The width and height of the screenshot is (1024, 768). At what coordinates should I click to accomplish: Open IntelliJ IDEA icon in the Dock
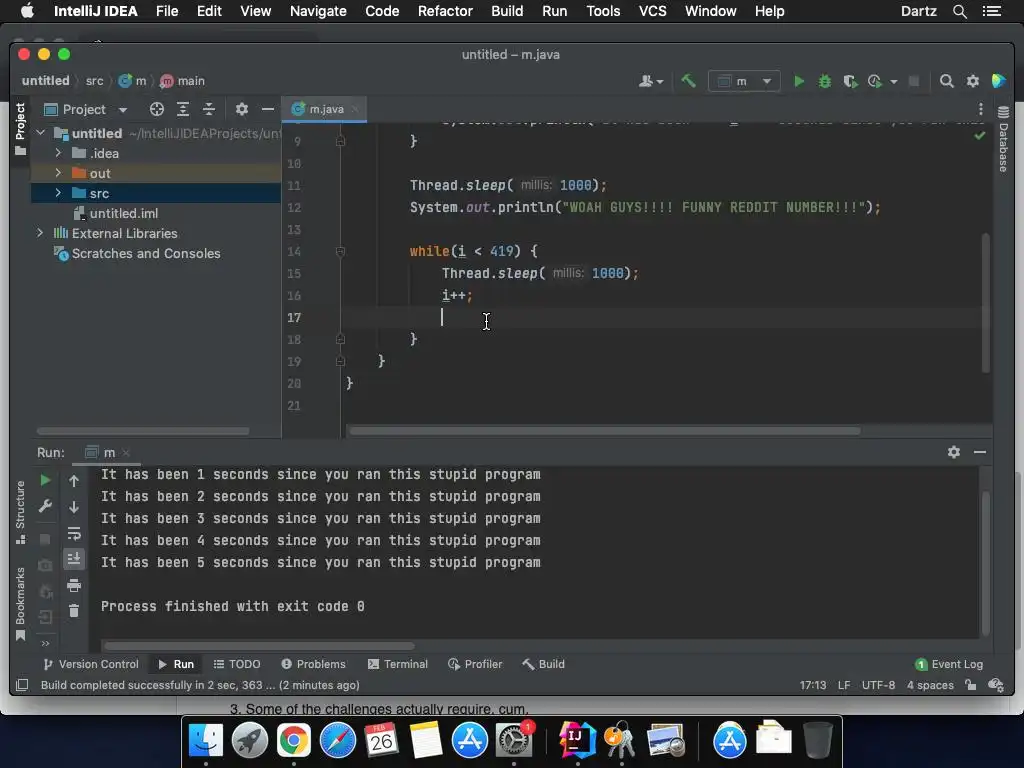click(577, 741)
